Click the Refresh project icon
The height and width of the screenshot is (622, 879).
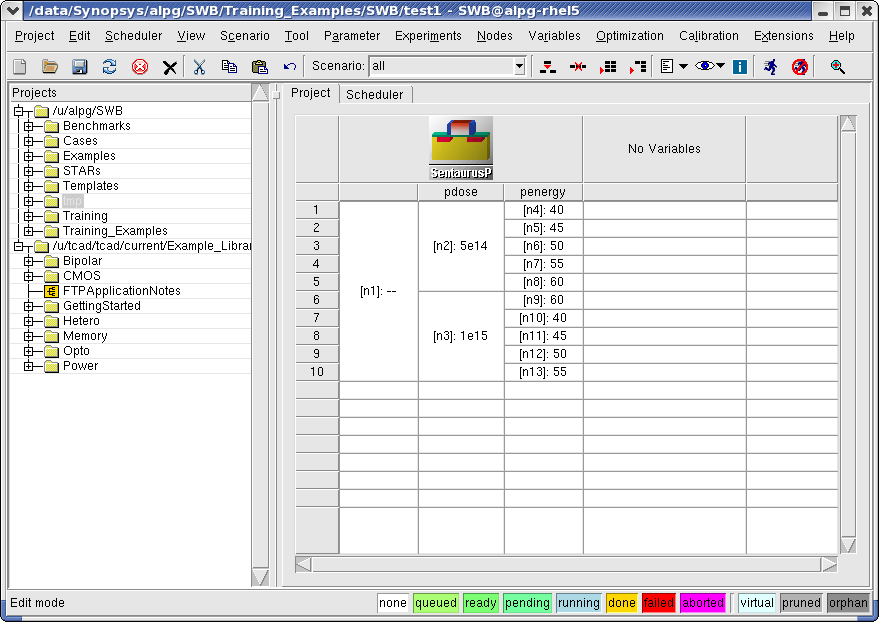click(110, 67)
